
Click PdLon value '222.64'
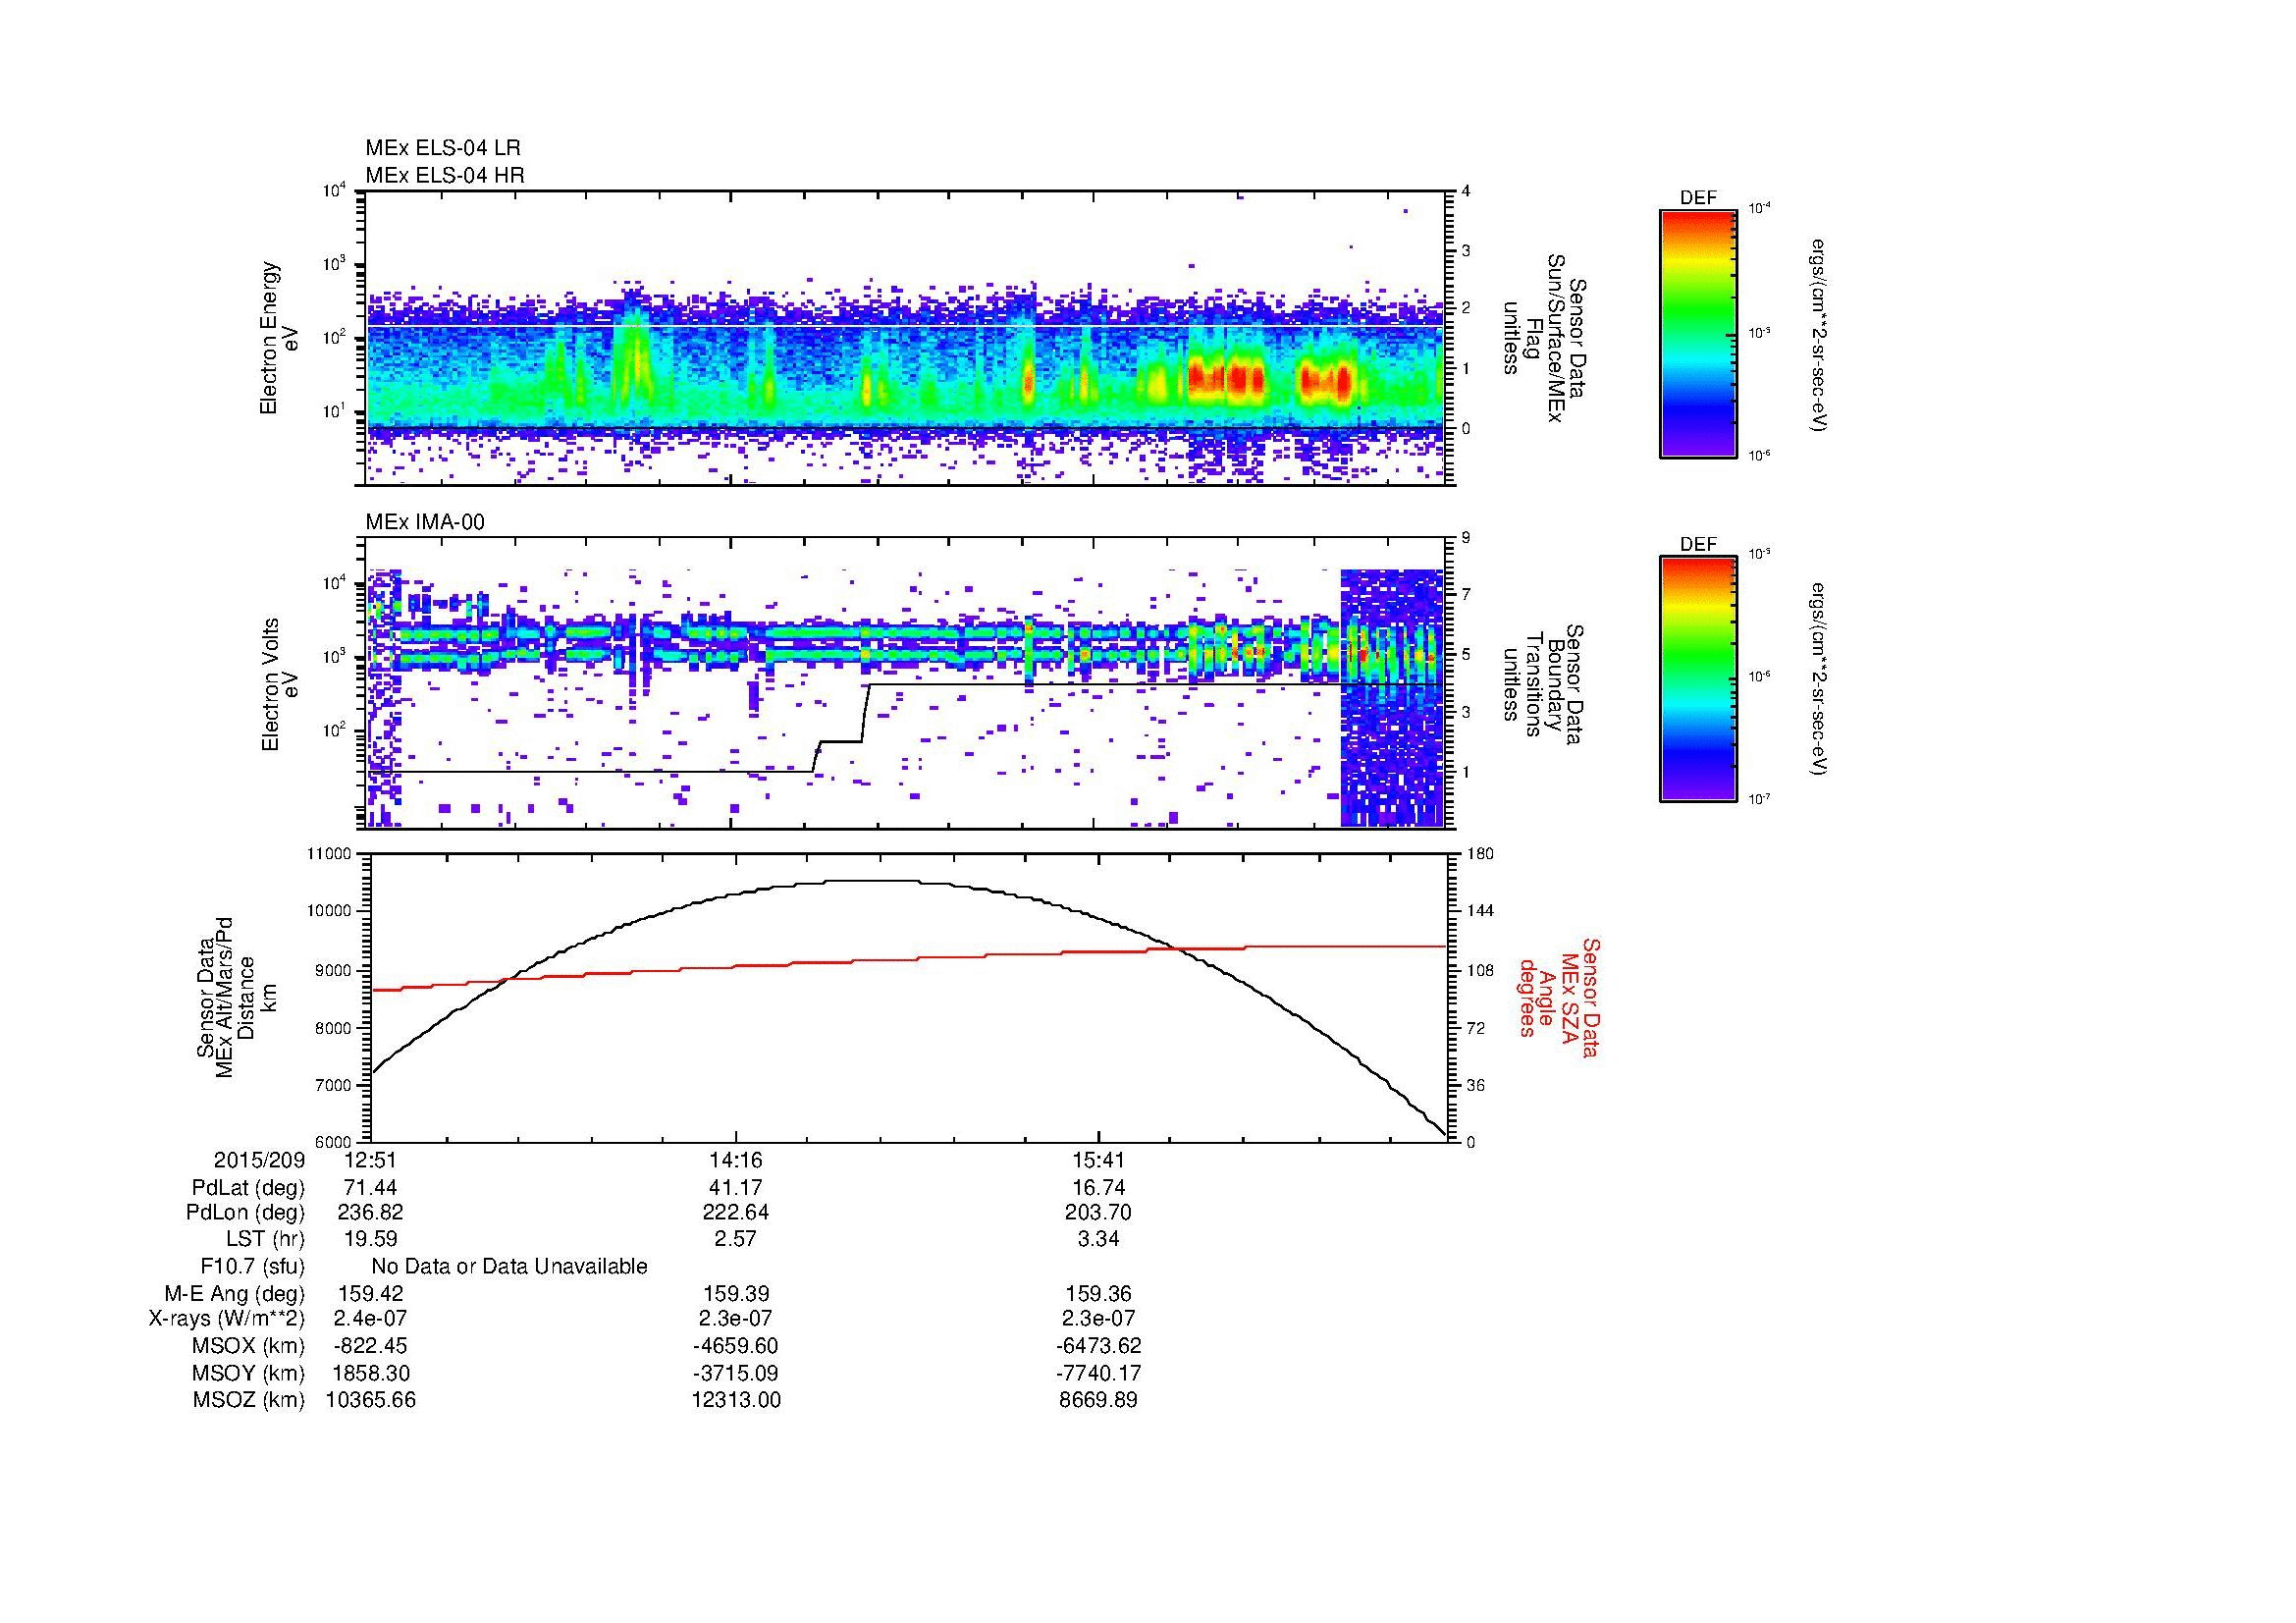click(735, 1213)
